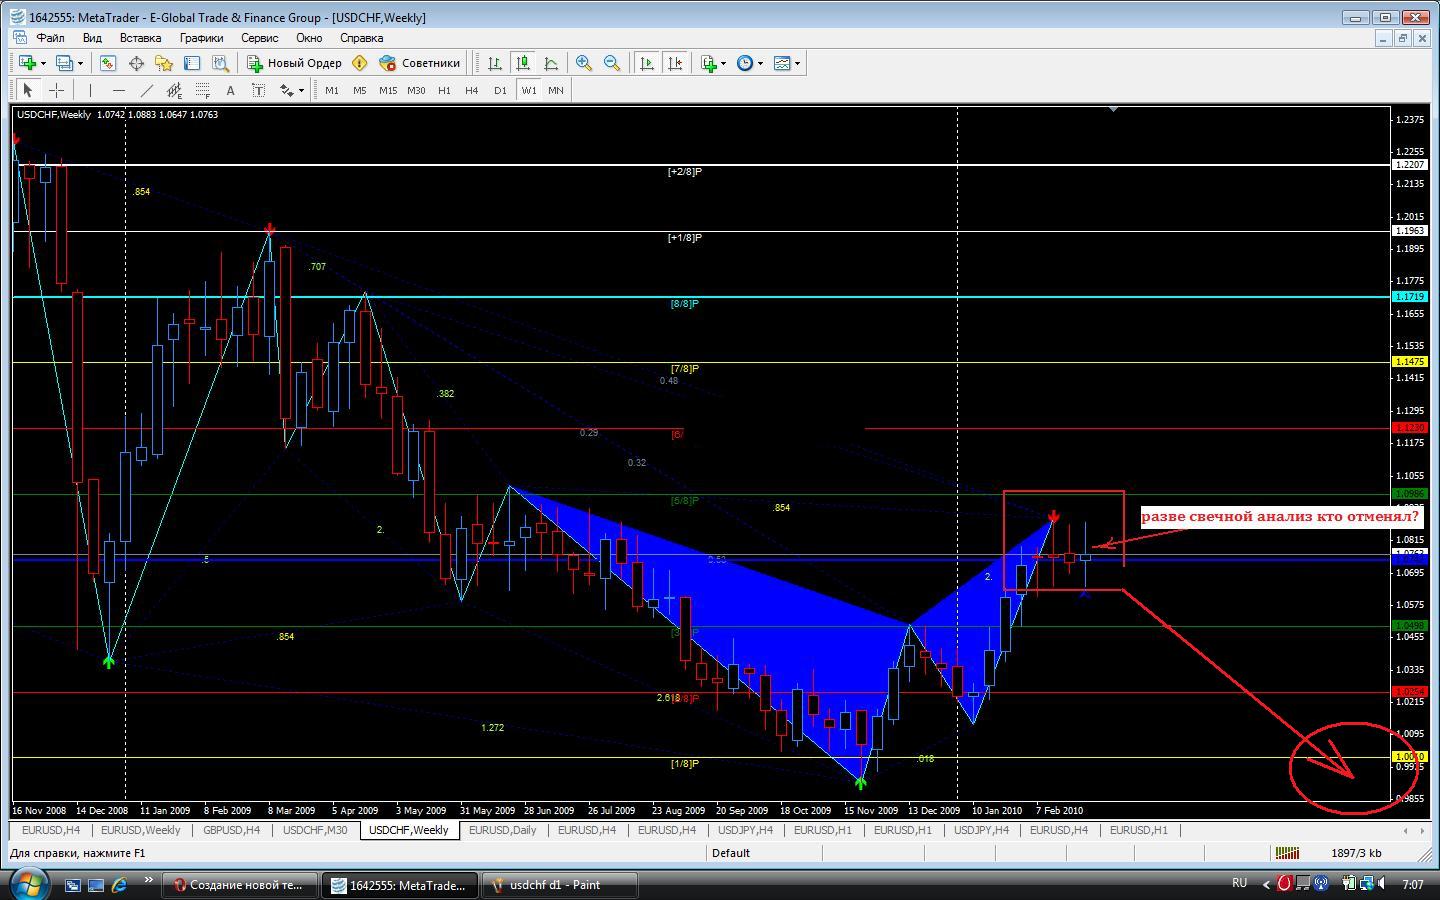Select the Text tool letter A
The width and height of the screenshot is (1440, 900).
[230, 90]
